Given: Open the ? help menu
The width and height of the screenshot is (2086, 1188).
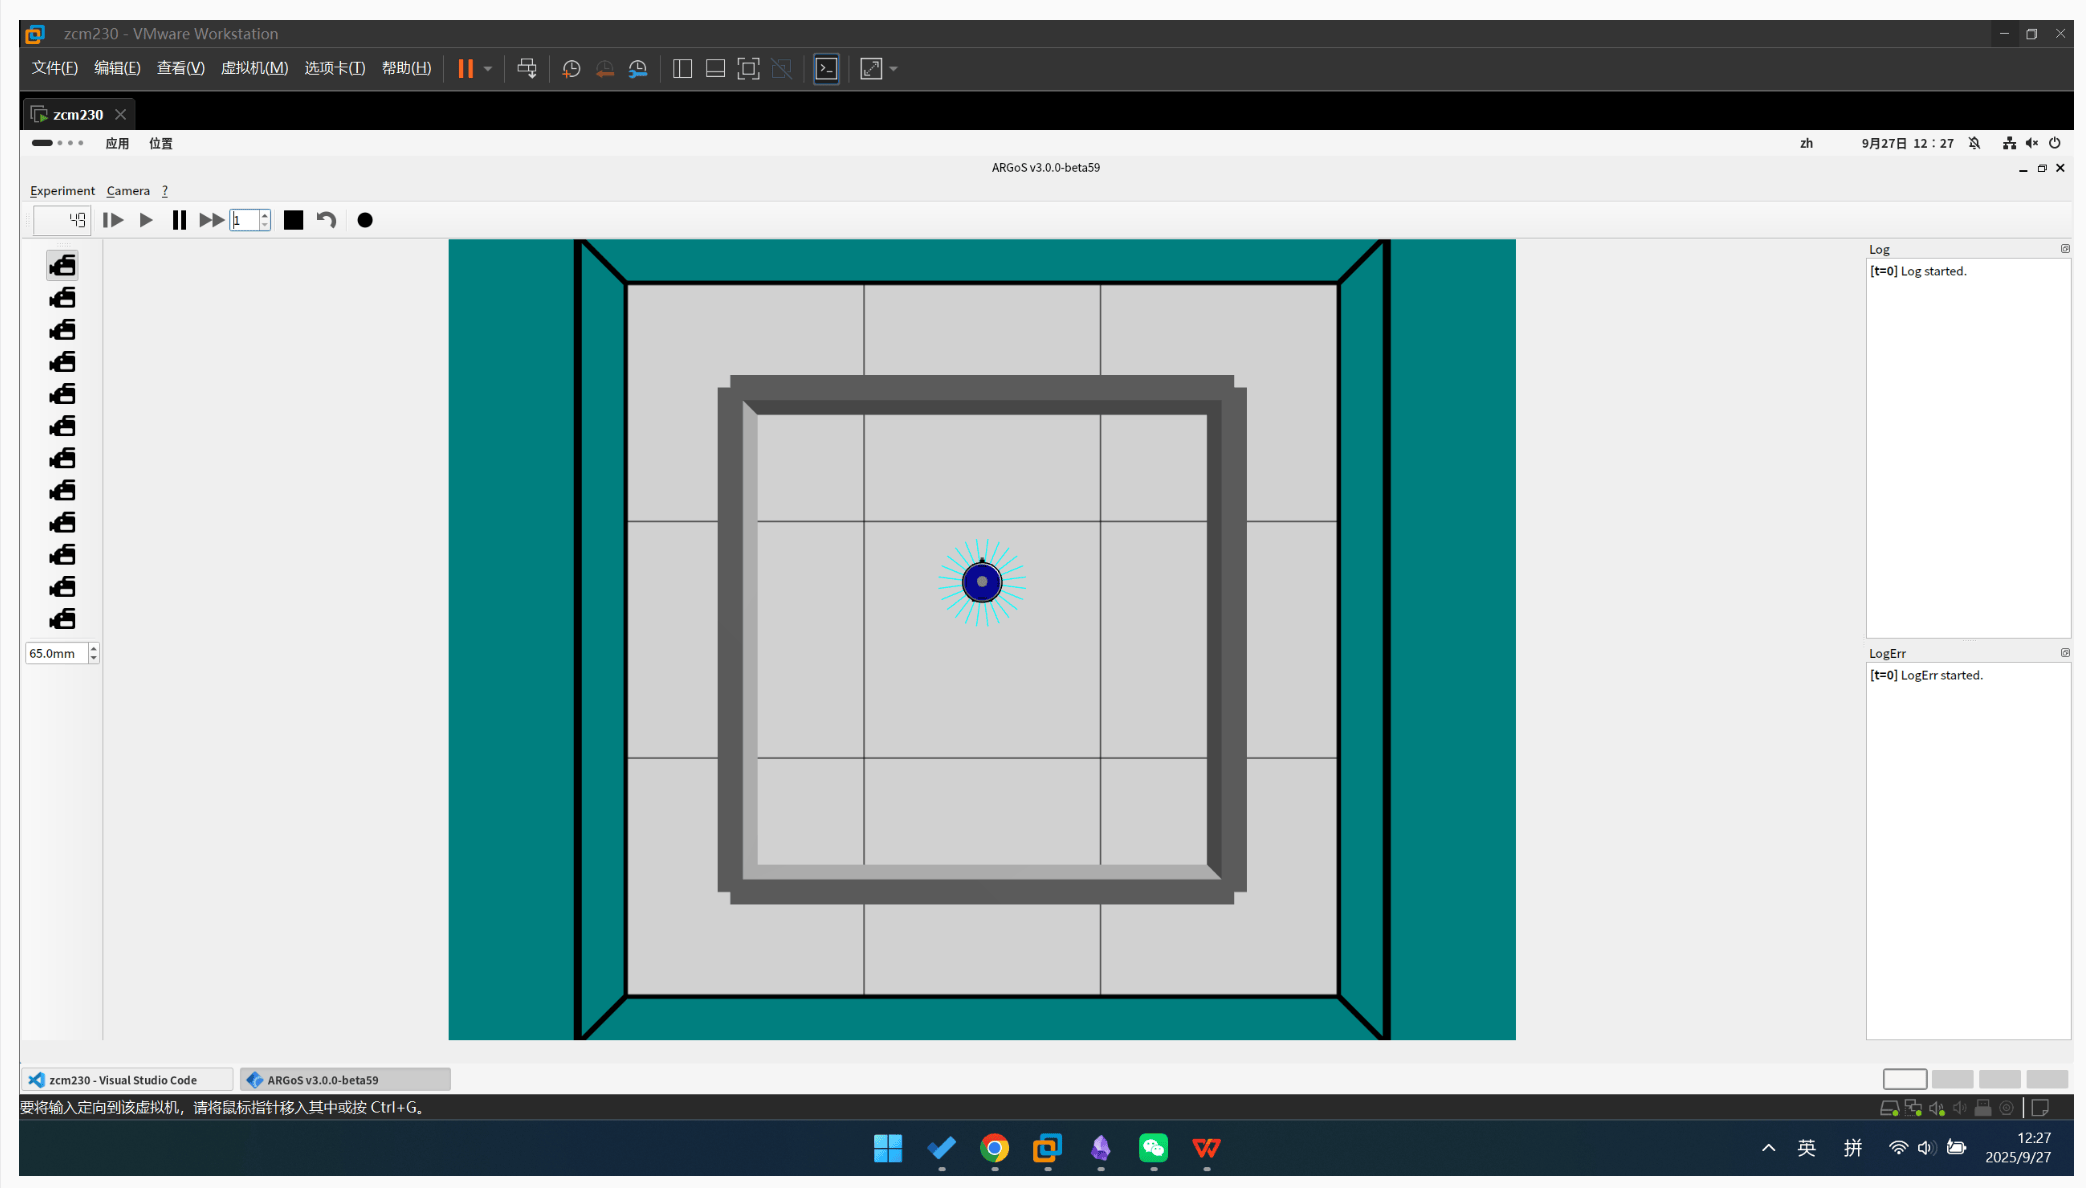Looking at the screenshot, I should pyautogui.click(x=165, y=191).
